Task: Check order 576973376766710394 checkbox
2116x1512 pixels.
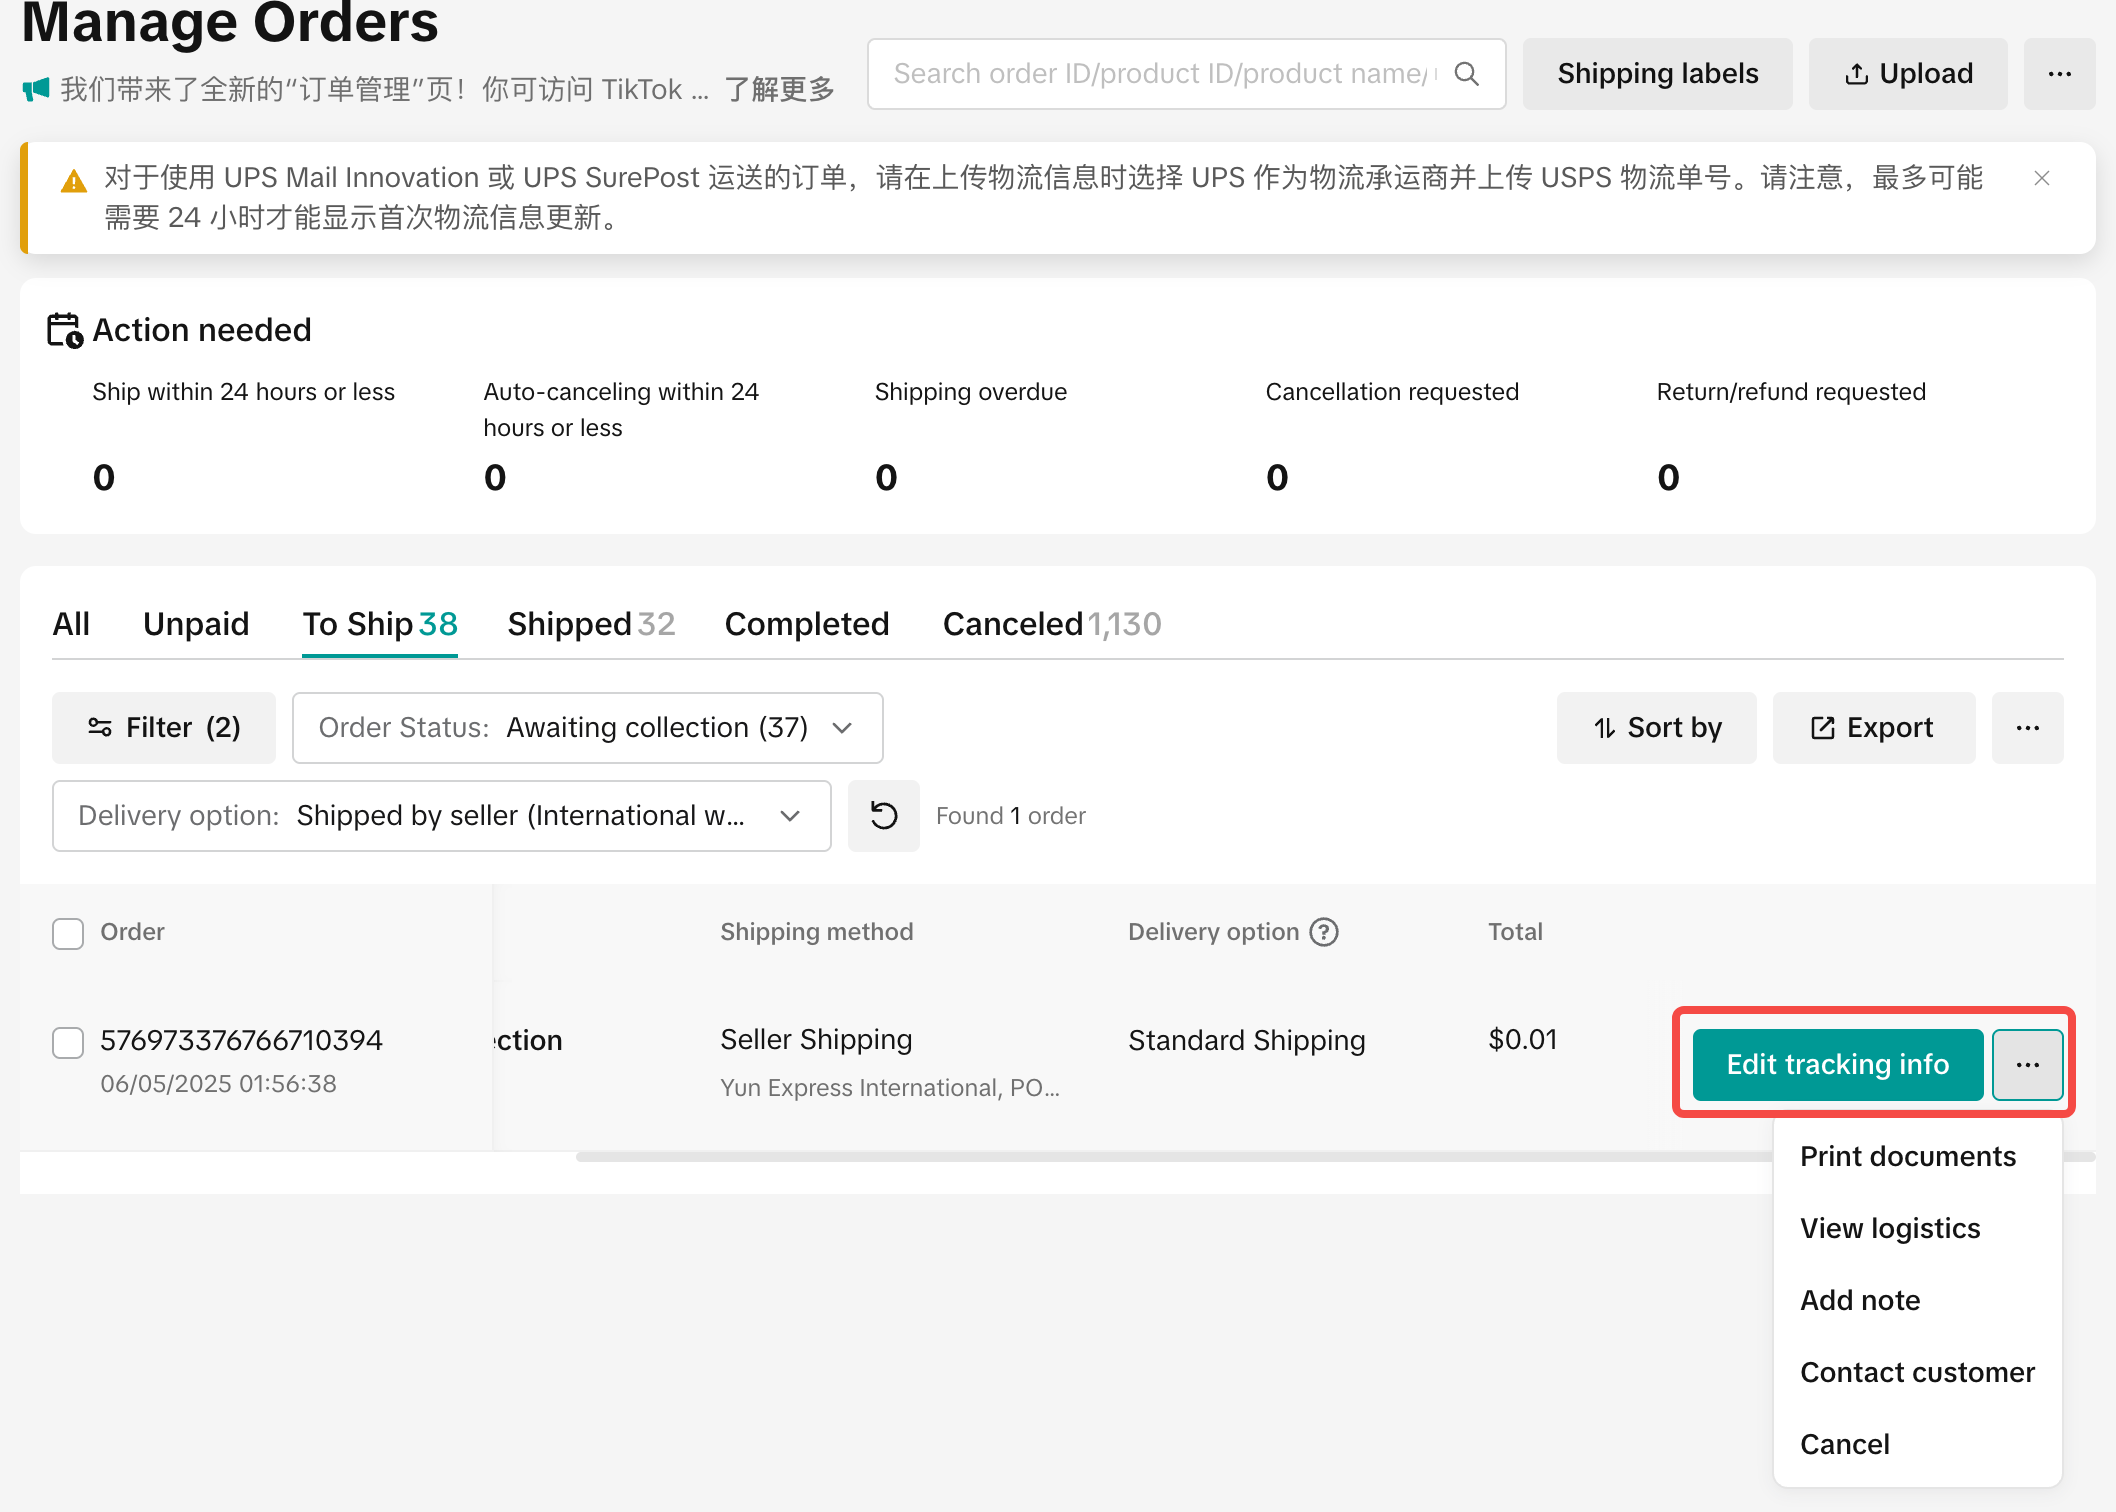Action: (x=68, y=1042)
